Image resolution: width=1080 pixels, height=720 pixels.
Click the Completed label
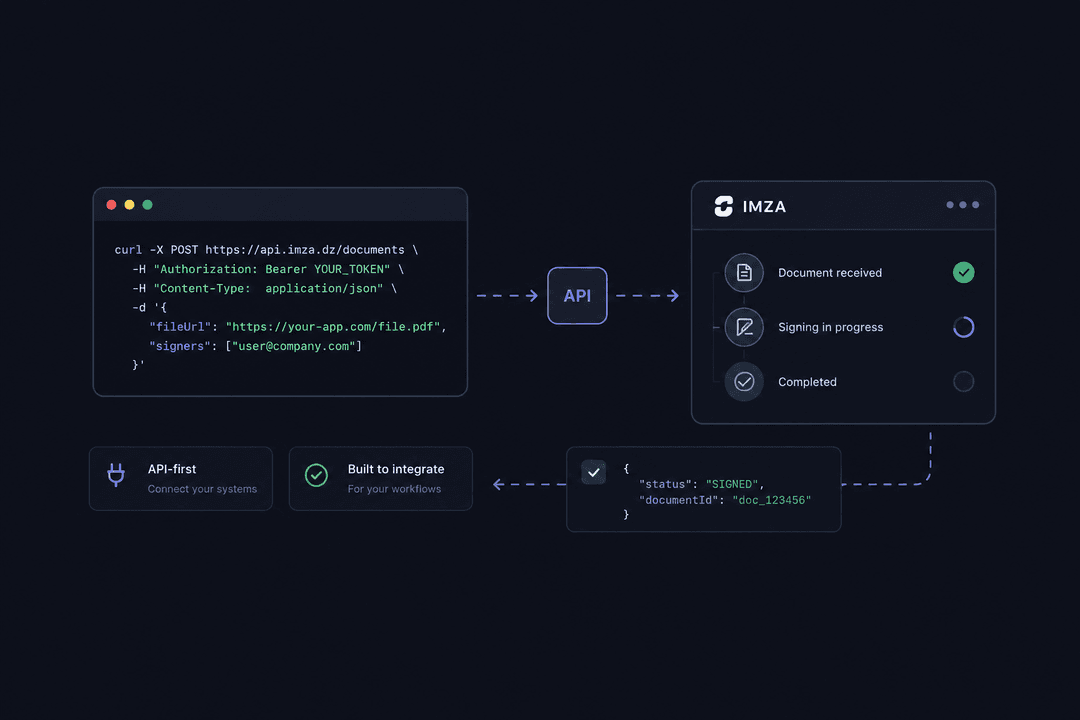pyautogui.click(x=807, y=382)
